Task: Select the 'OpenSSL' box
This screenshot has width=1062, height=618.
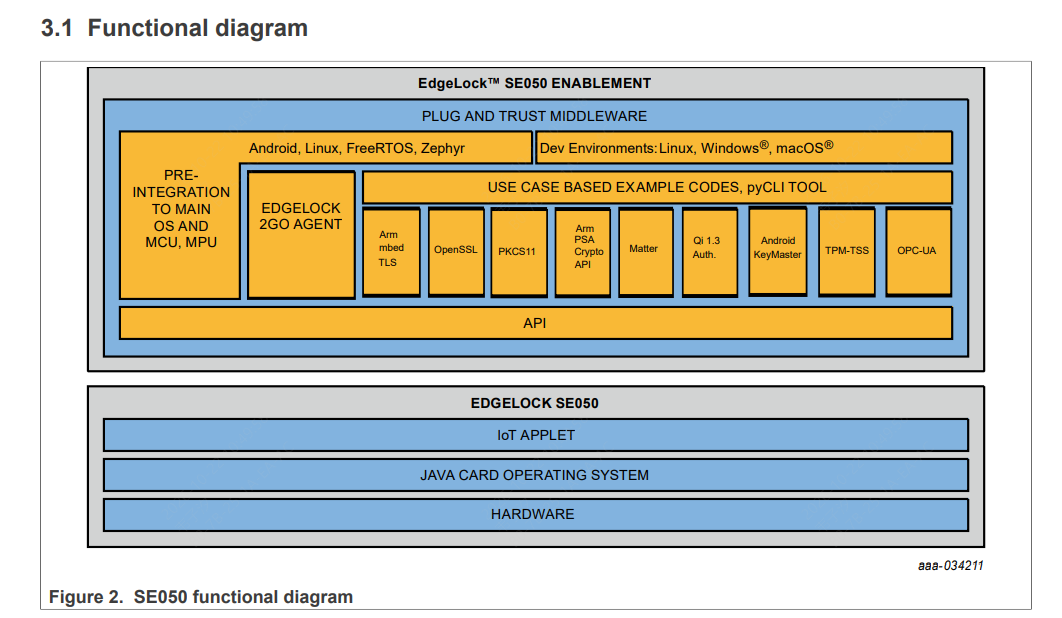Action: (x=456, y=252)
